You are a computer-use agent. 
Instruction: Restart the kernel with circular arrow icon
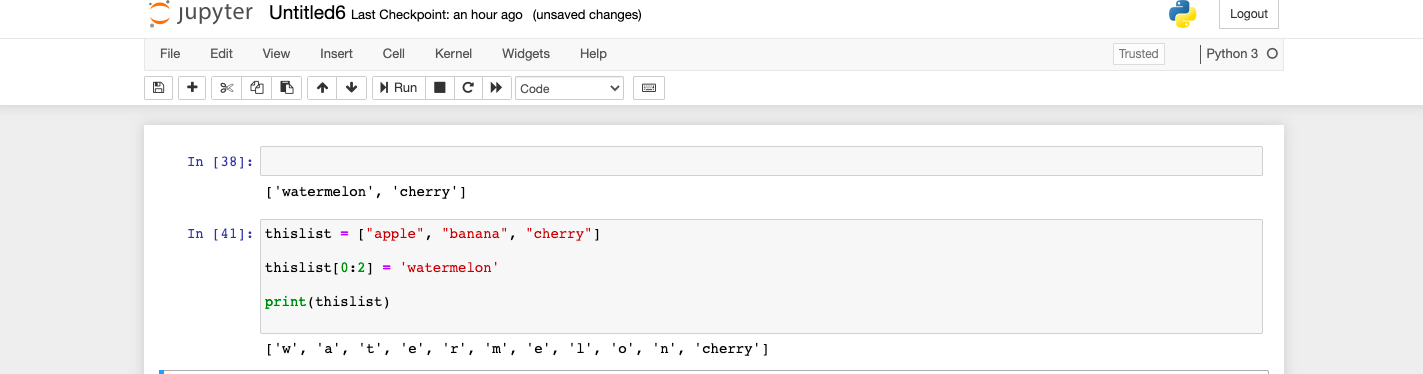point(467,88)
